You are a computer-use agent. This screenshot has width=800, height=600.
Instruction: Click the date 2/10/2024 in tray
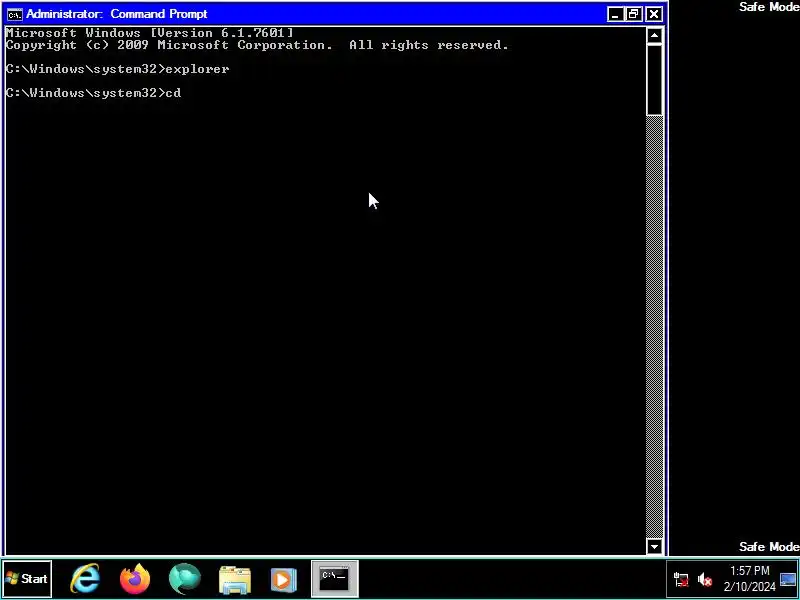(749, 587)
